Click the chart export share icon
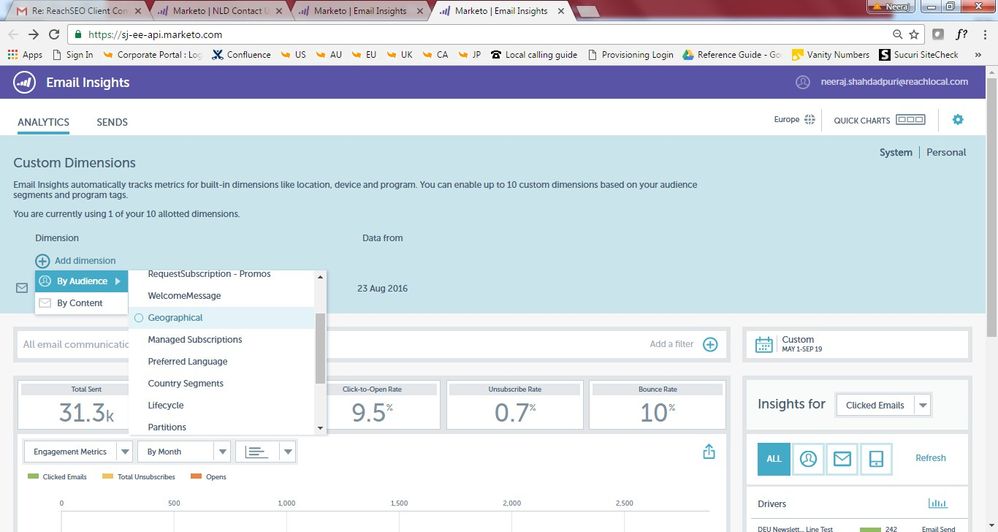 [709, 452]
